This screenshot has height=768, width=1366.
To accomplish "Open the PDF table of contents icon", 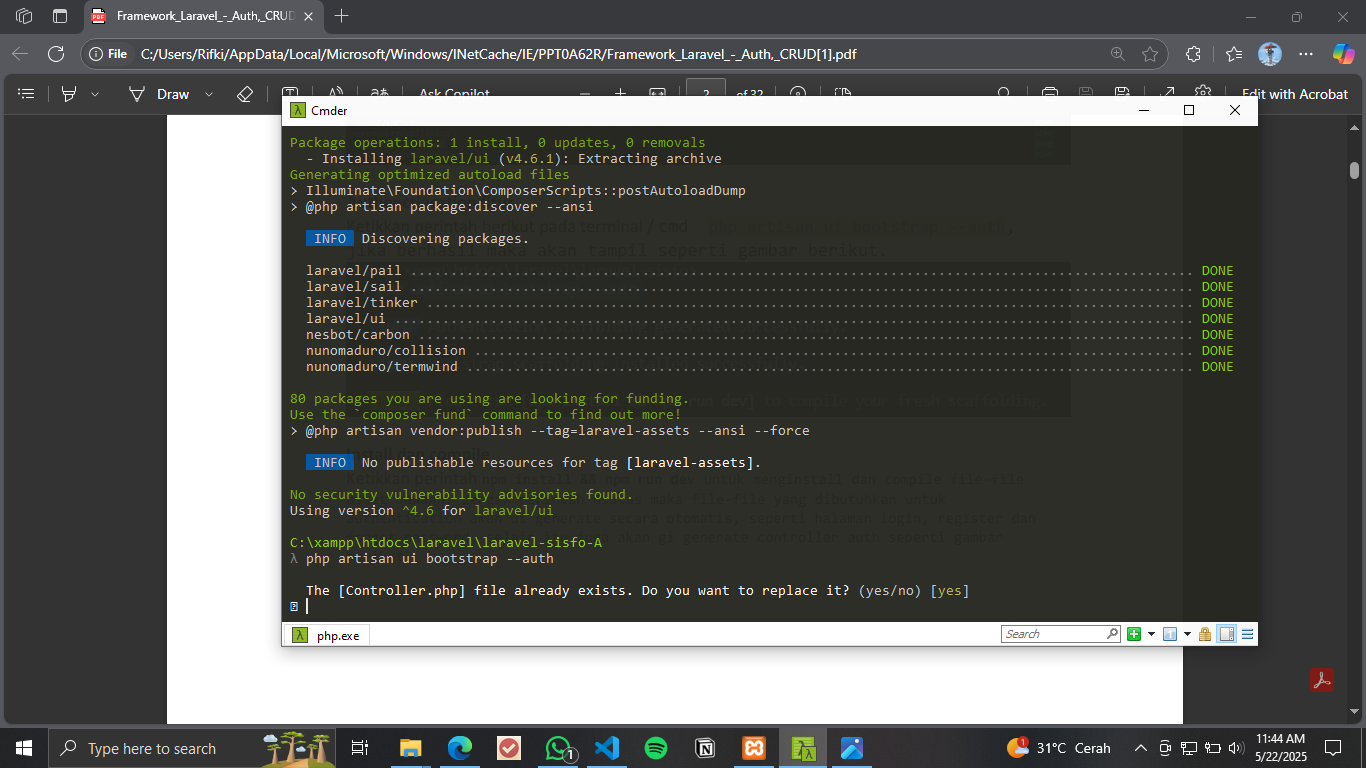I will tap(27, 94).
